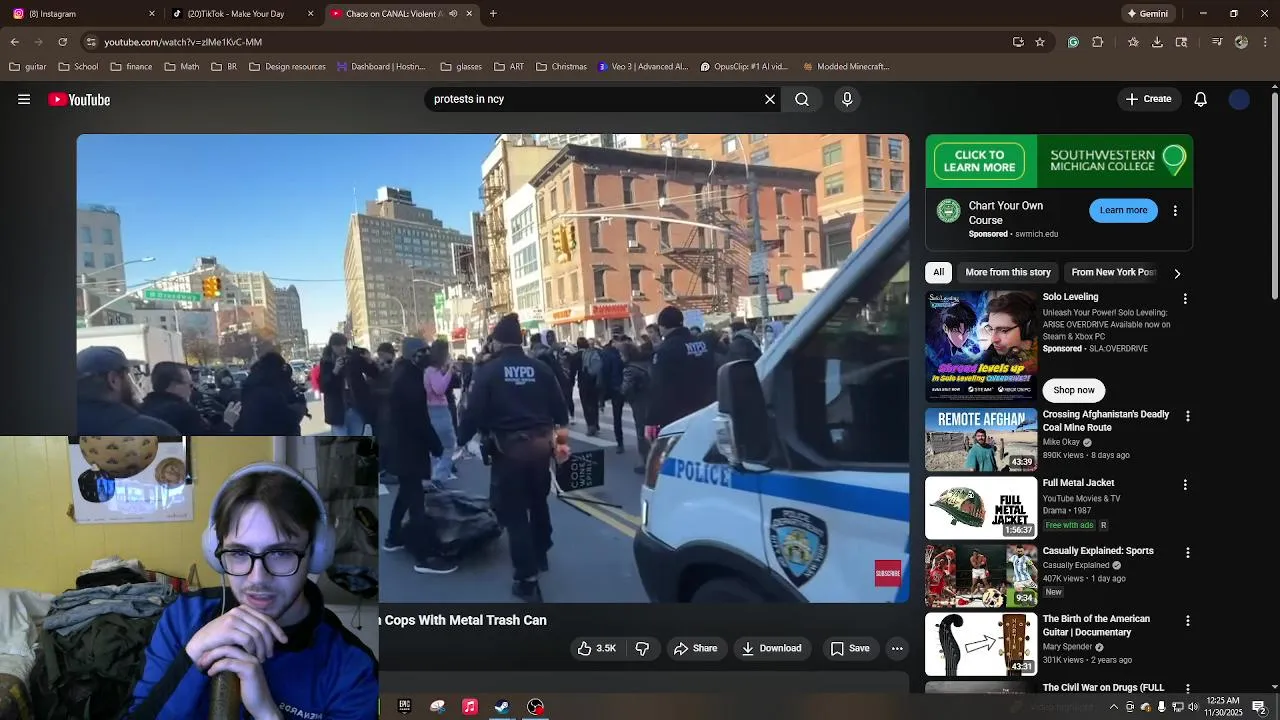Select the From New York Post chip
This screenshot has width=1280, height=720.
click(1113, 272)
